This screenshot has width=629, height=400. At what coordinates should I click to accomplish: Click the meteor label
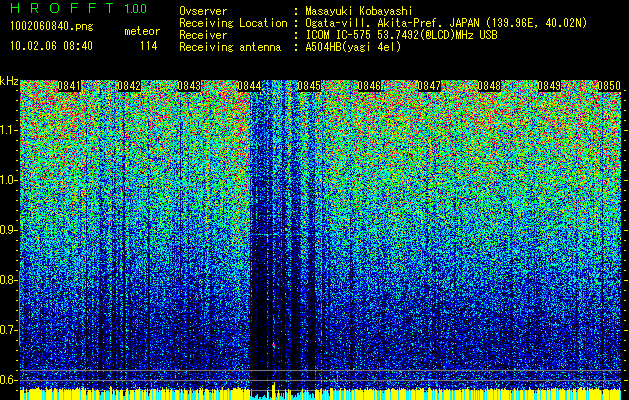coord(142,31)
